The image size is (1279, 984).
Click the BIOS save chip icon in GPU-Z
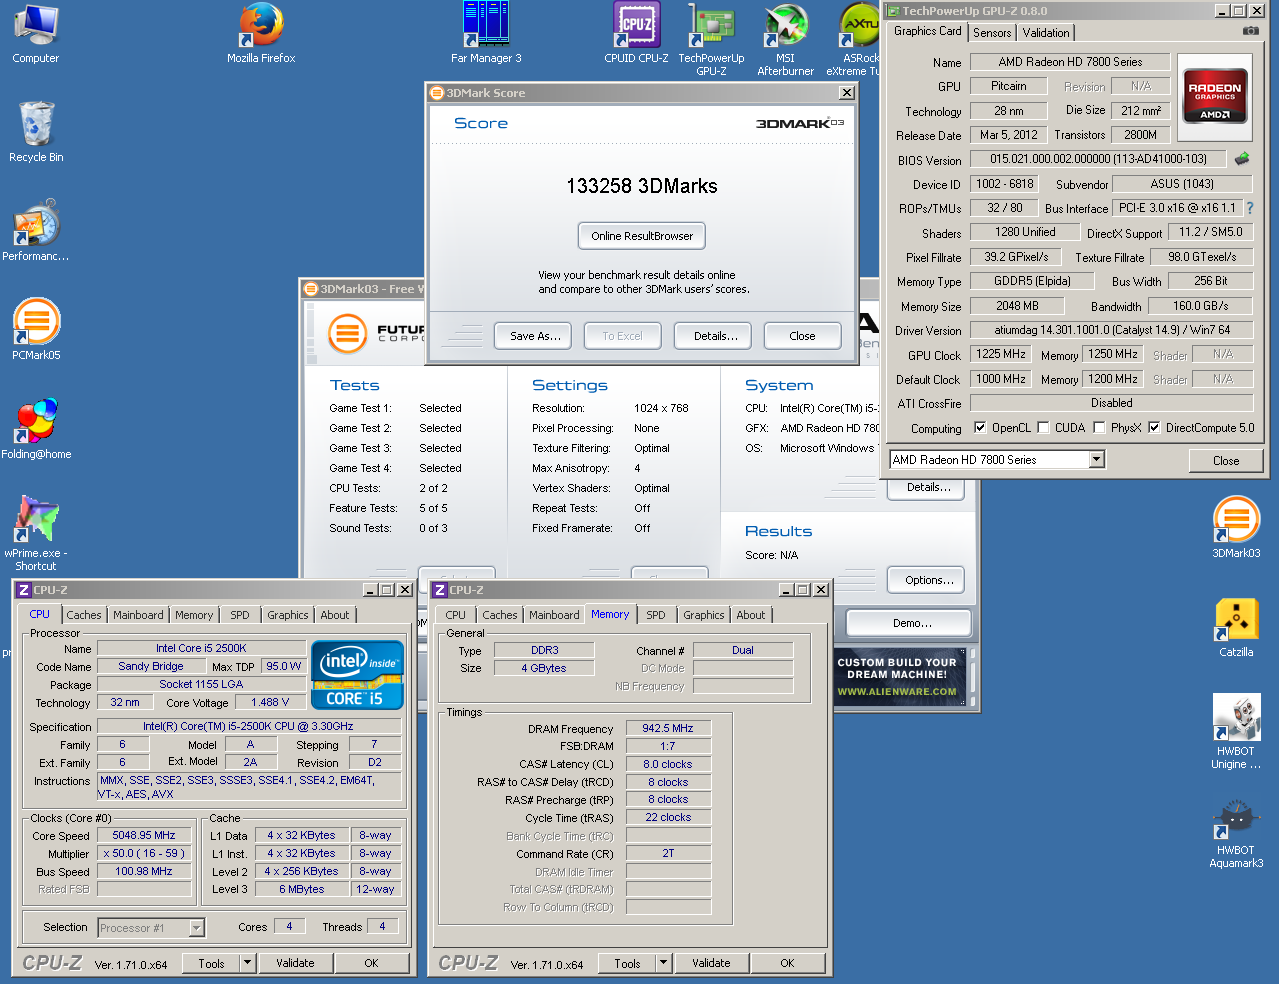click(x=1242, y=158)
